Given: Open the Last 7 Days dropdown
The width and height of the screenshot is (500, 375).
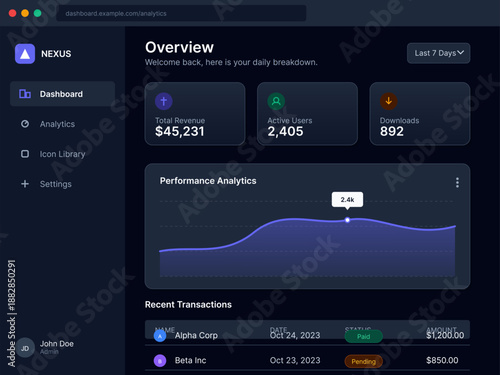Looking at the screenshot, I should (x=439, y=53).
